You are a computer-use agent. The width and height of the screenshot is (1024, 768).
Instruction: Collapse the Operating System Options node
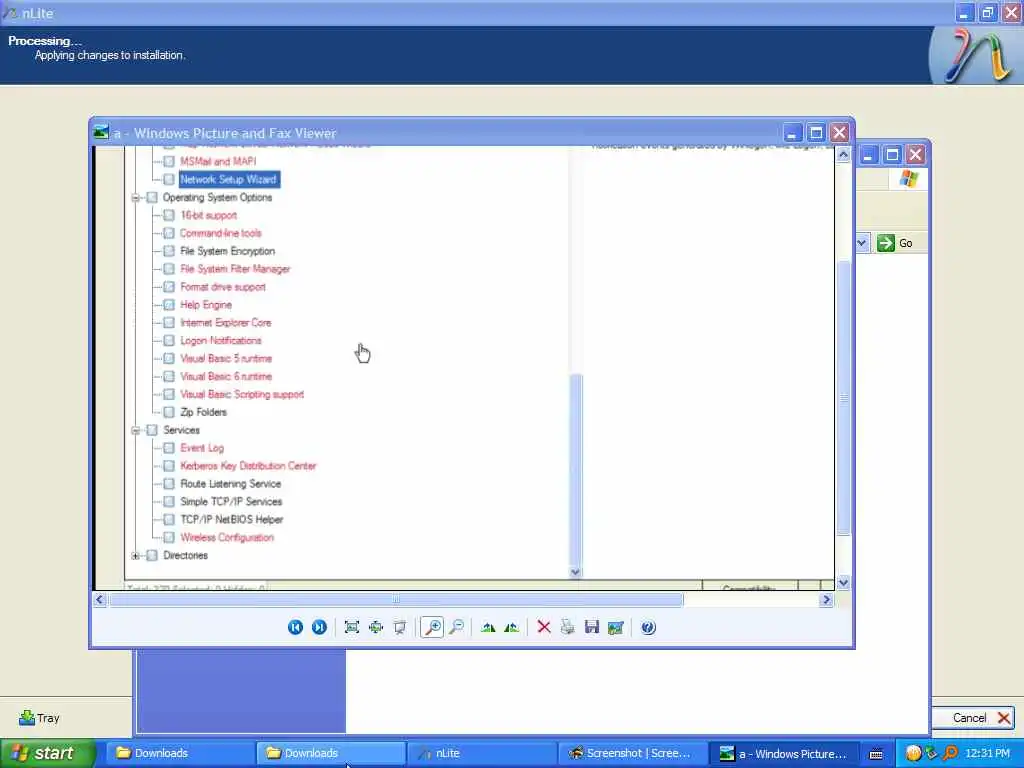[135, 197]
